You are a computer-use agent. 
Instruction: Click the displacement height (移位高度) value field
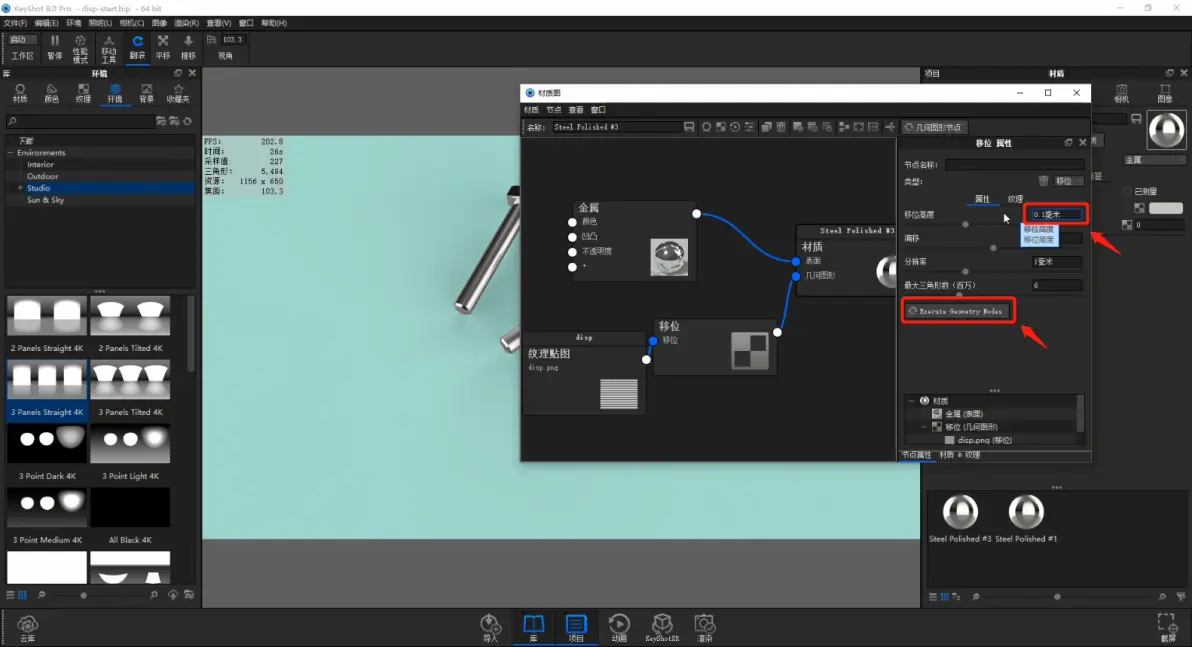coord(1056,214)
